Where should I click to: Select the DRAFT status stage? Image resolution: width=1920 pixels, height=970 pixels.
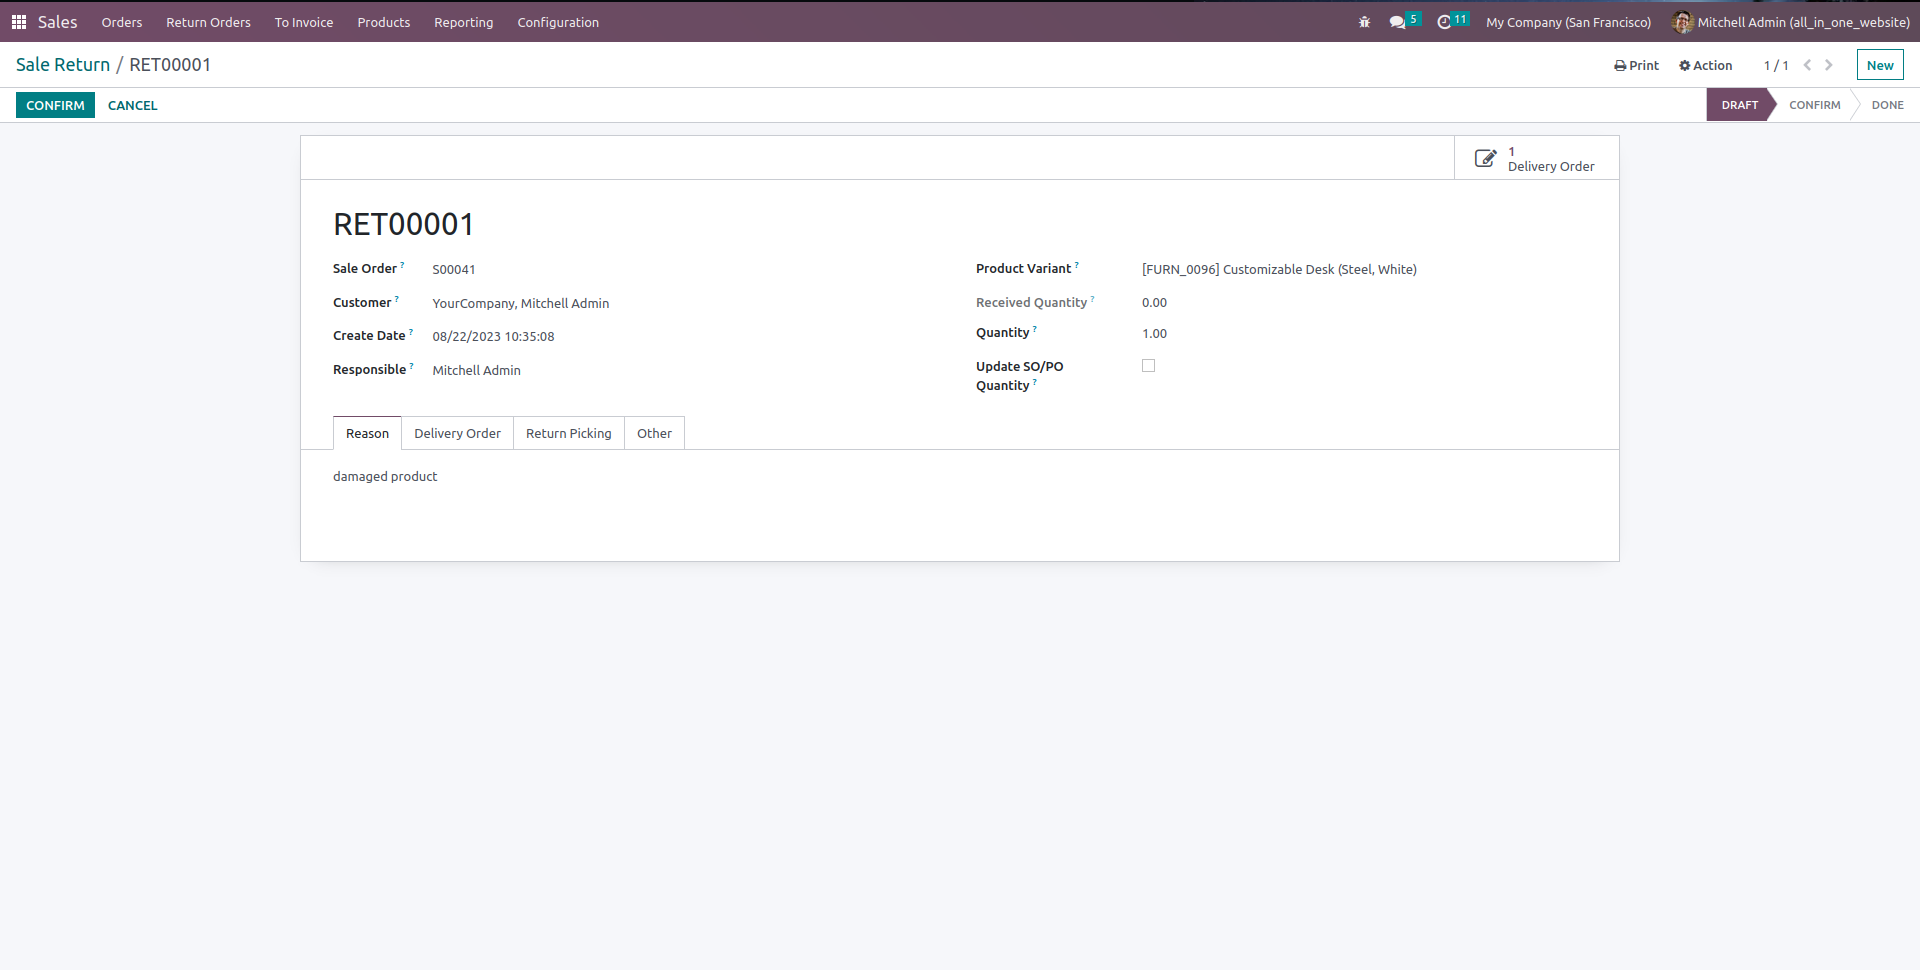pos(1740,105)
